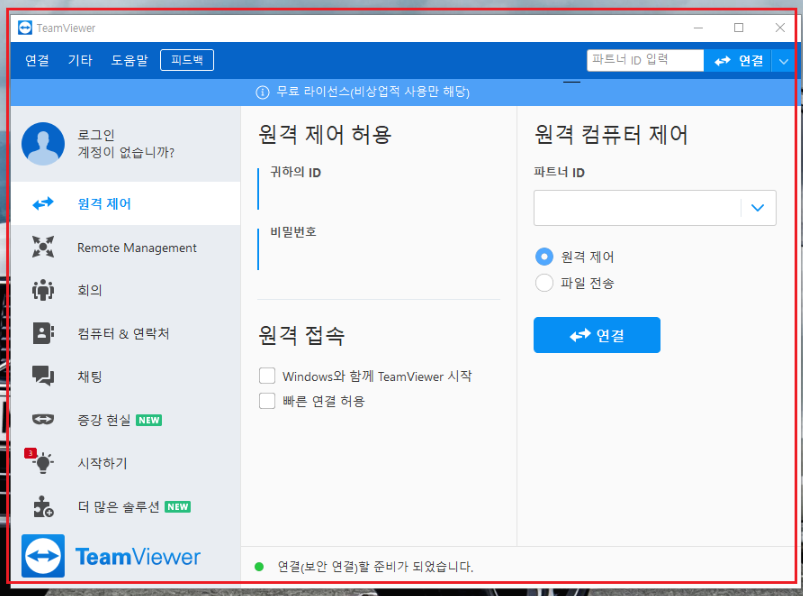This screenshot has width=803, height=596.
Task: Click the 더 많은 솔루션 puzzle icon
Action: 43,506
